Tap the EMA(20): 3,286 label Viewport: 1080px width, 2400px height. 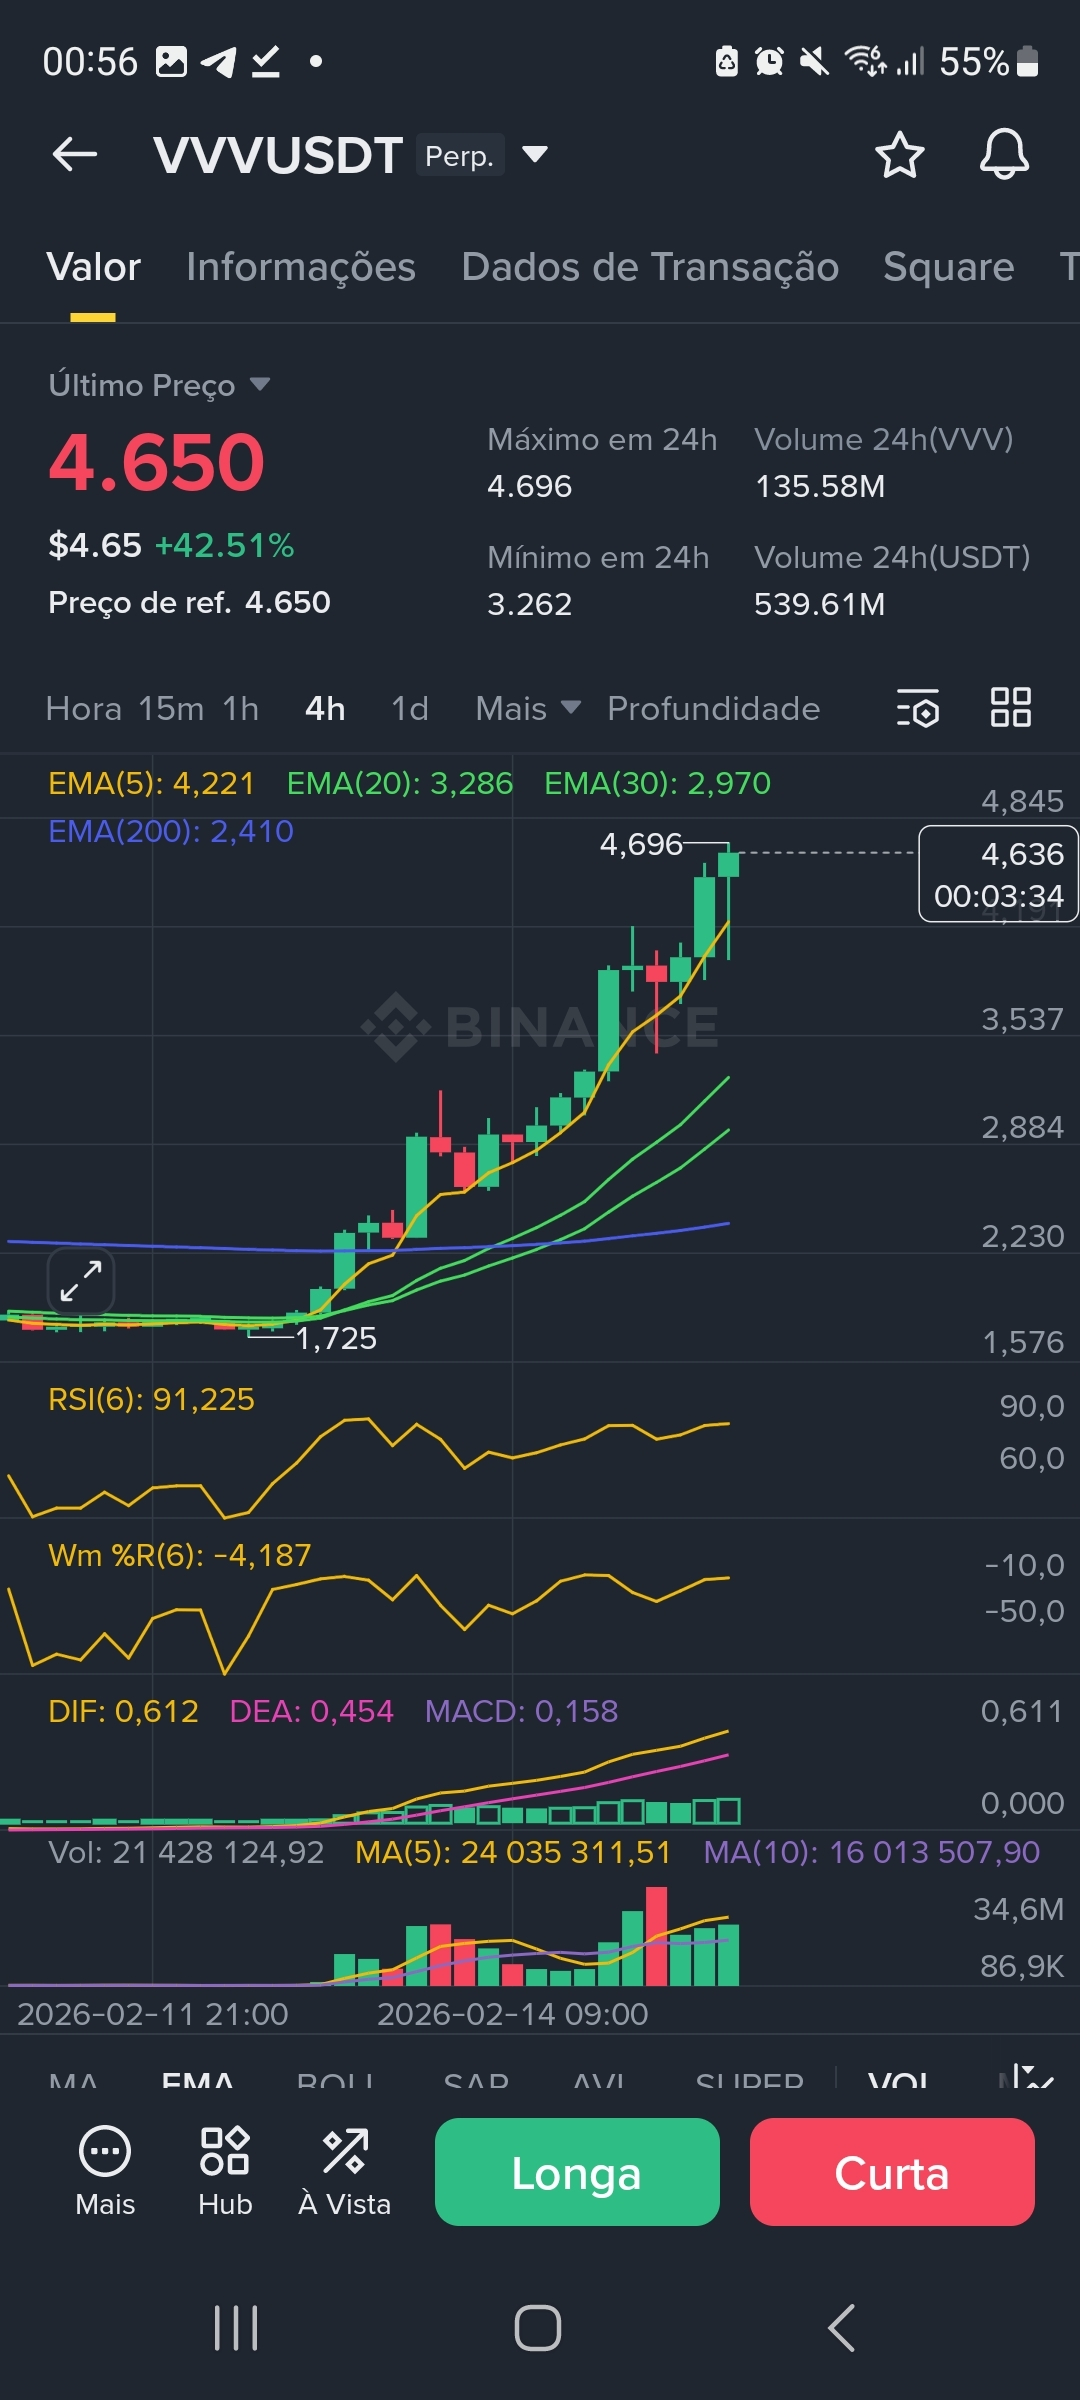tap(400, 783)
